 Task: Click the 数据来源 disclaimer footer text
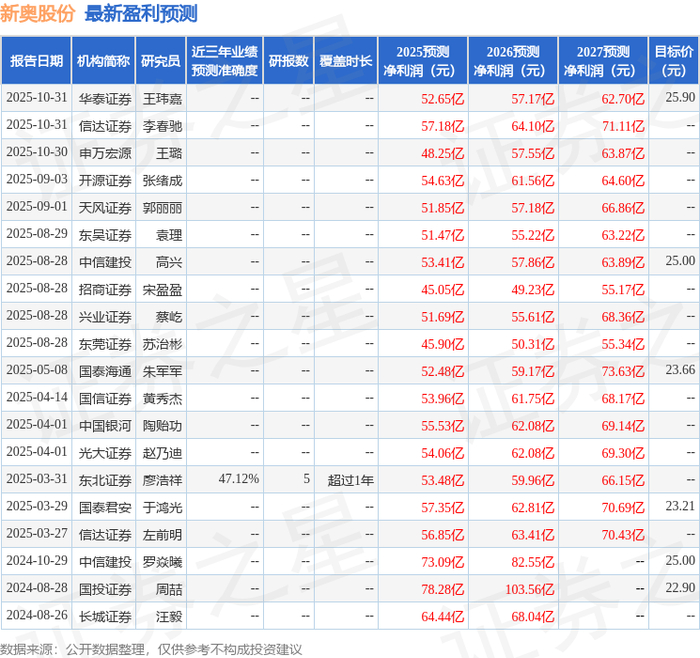pyautogui.click(x=151, y=649)
